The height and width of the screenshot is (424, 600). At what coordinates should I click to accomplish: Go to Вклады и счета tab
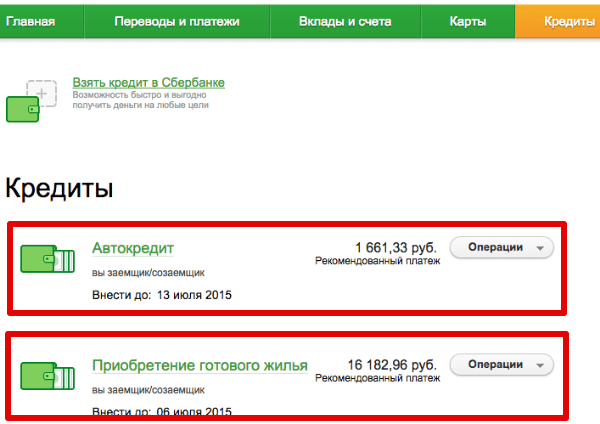(346, 21)
